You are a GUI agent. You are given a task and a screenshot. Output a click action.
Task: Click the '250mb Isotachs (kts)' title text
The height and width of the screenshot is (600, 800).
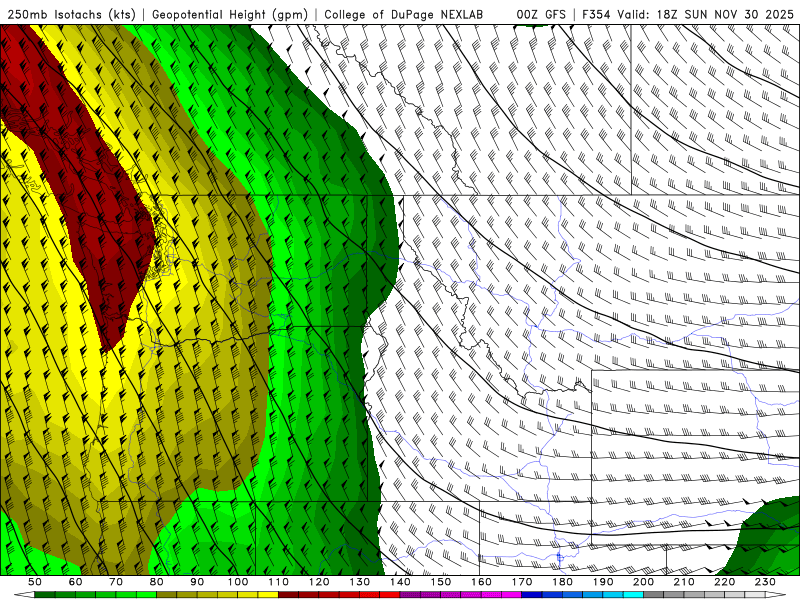tap(71, 14)
